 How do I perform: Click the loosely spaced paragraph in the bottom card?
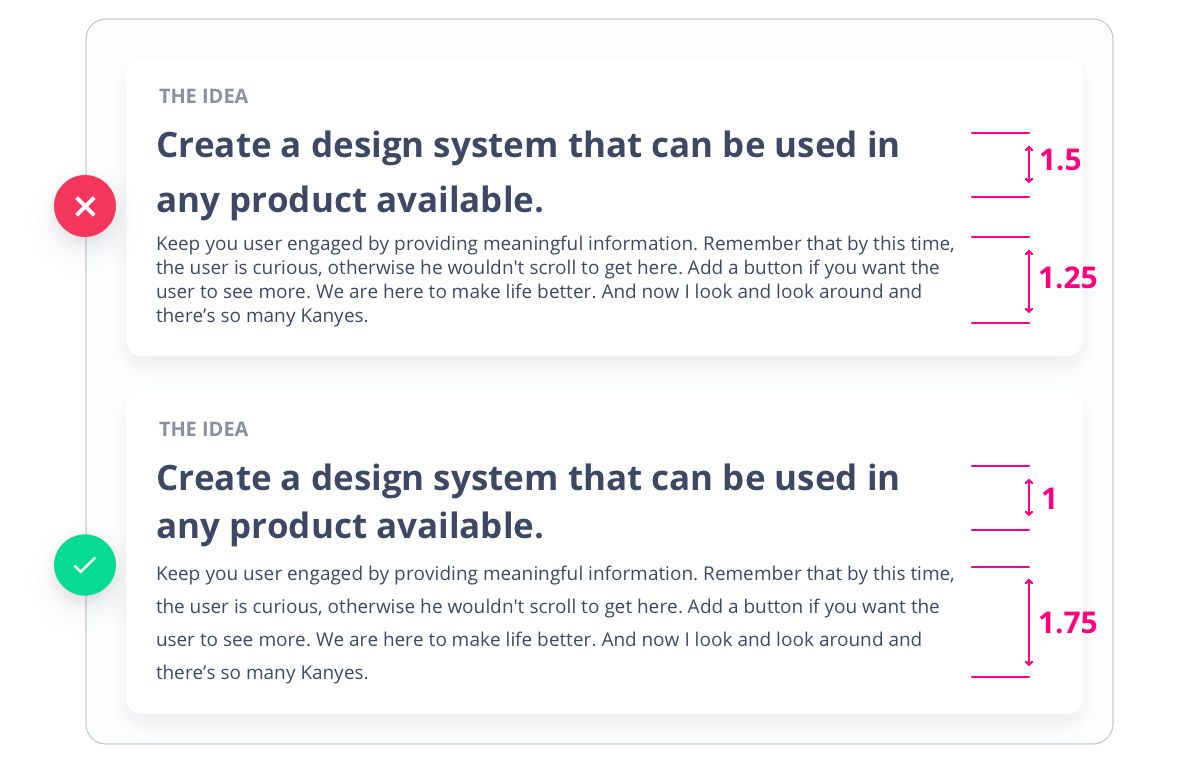(555, 622)
